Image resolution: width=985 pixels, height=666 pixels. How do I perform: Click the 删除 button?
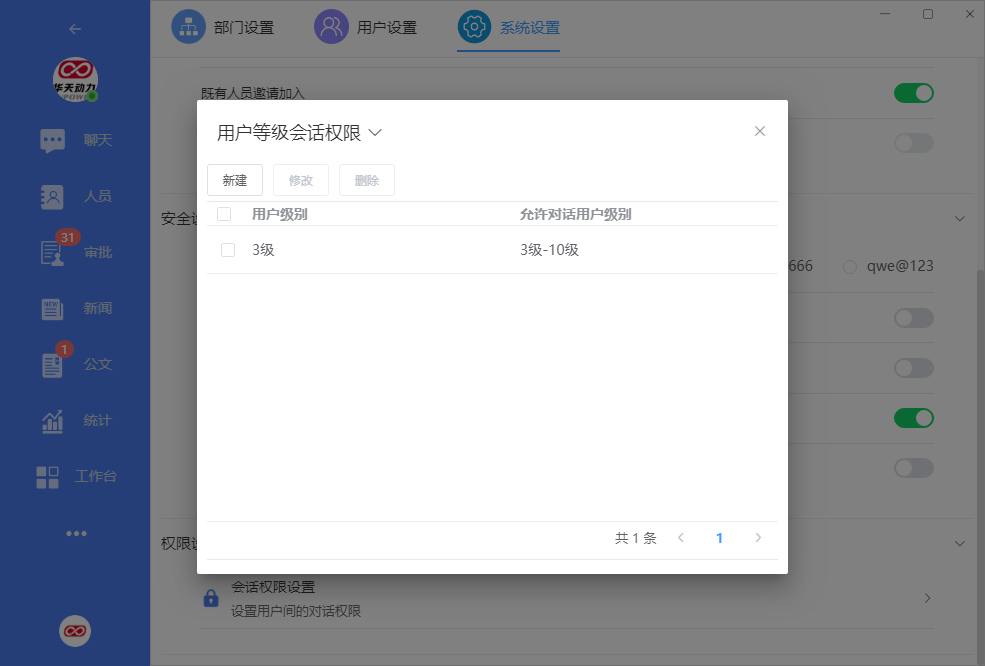tap(366, 180)
